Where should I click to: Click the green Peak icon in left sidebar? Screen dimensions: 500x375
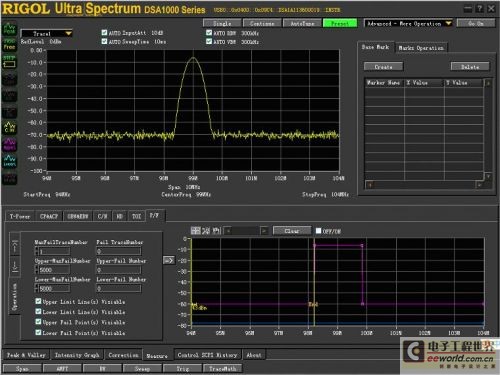click(x=9, y=29)
